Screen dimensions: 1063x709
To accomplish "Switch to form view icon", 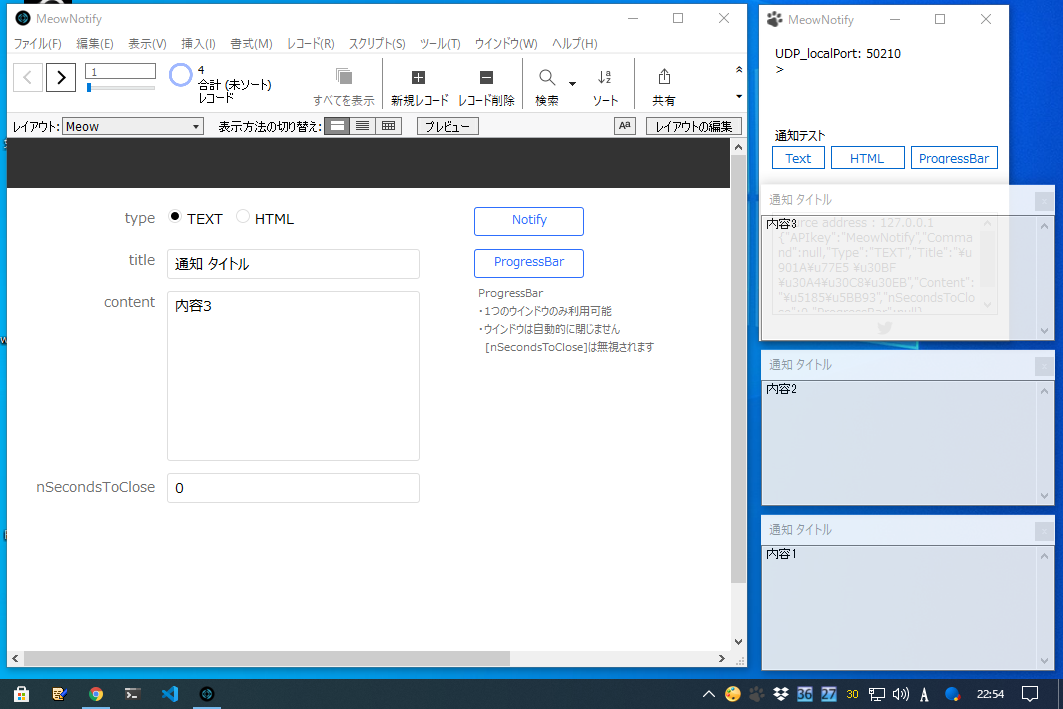I will (337, 126).
